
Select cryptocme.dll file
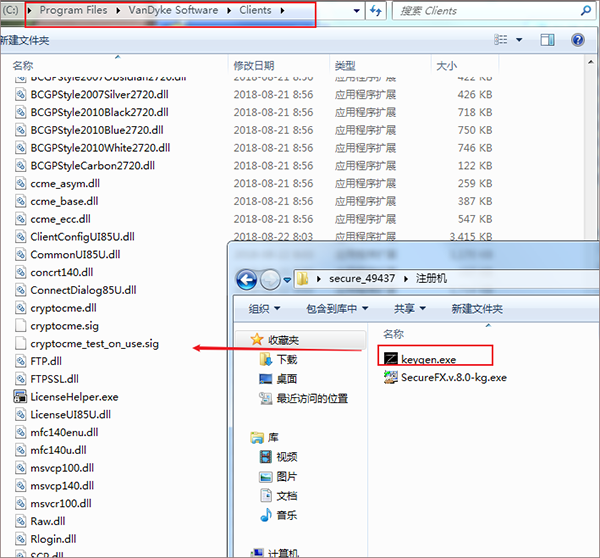click(x=64, y=308)
